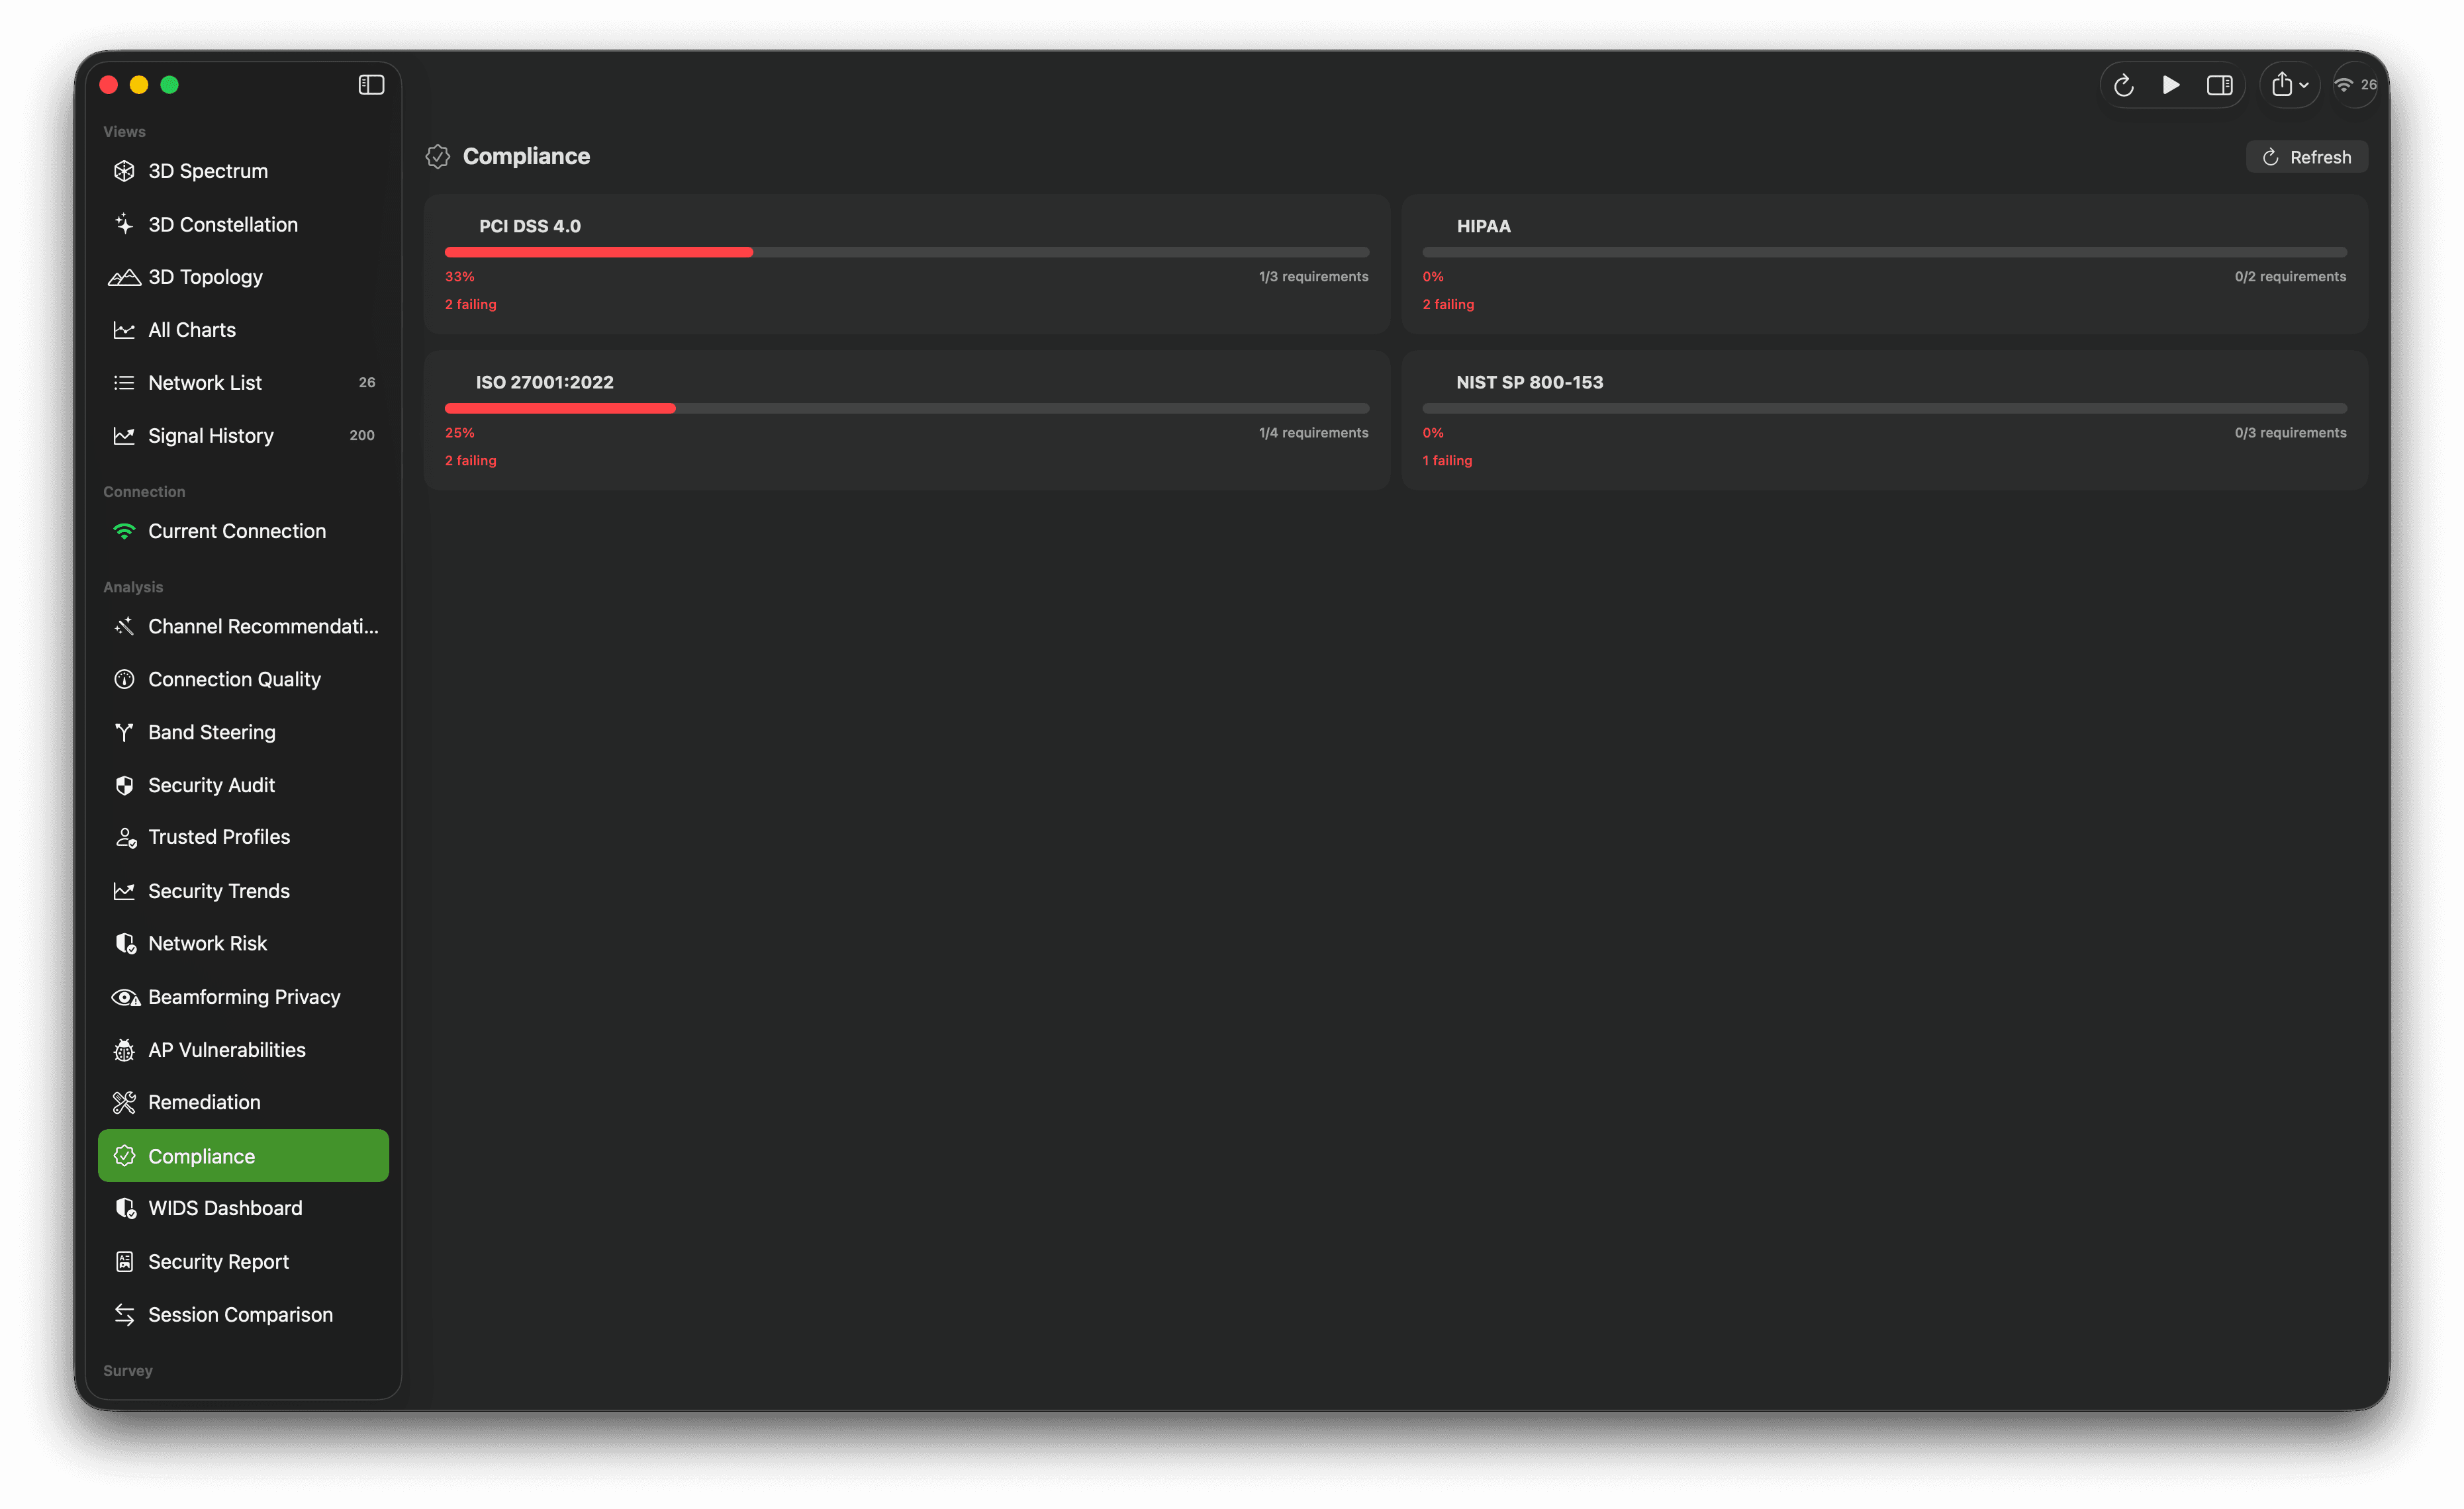Open the 3D Spectrum view
The width and height of the screenshot is (2464, 1509).
click(243, 171)
